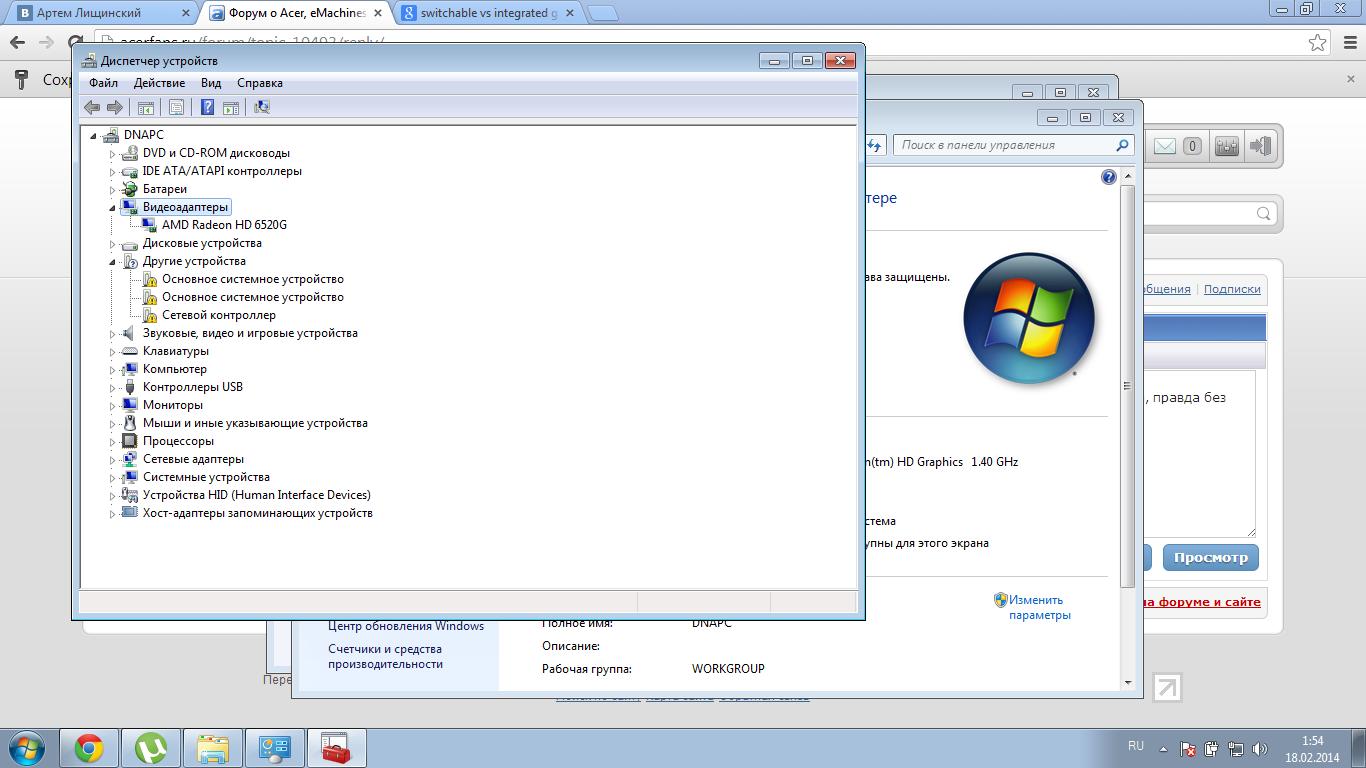This screenshot has width=1366, height=768.
Task: Click Мыши и иные указывающие устройства icon
Action: (129, 423)
